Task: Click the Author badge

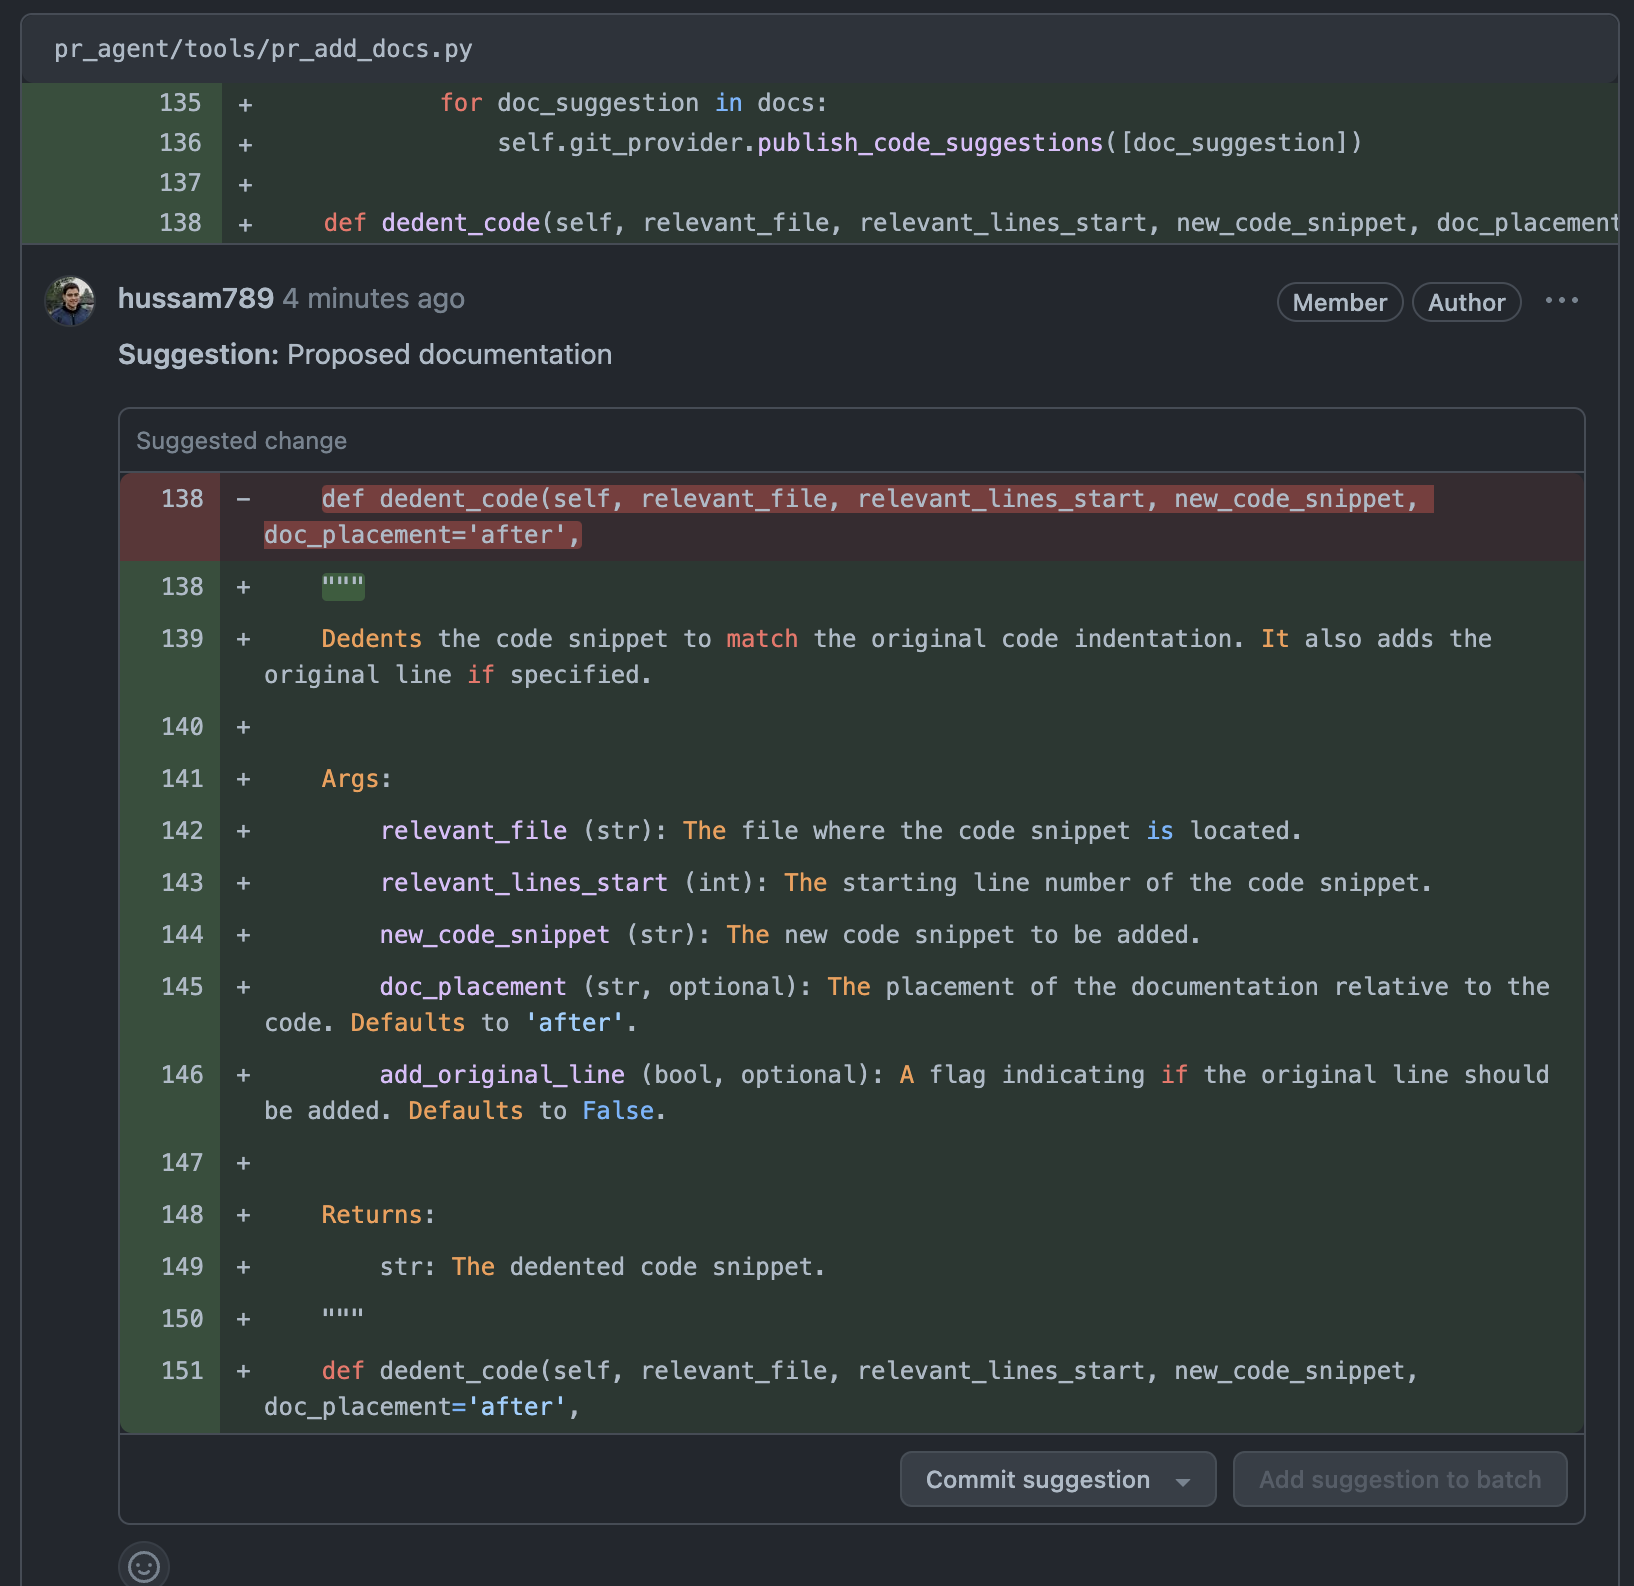Action: pos(1466,303)
